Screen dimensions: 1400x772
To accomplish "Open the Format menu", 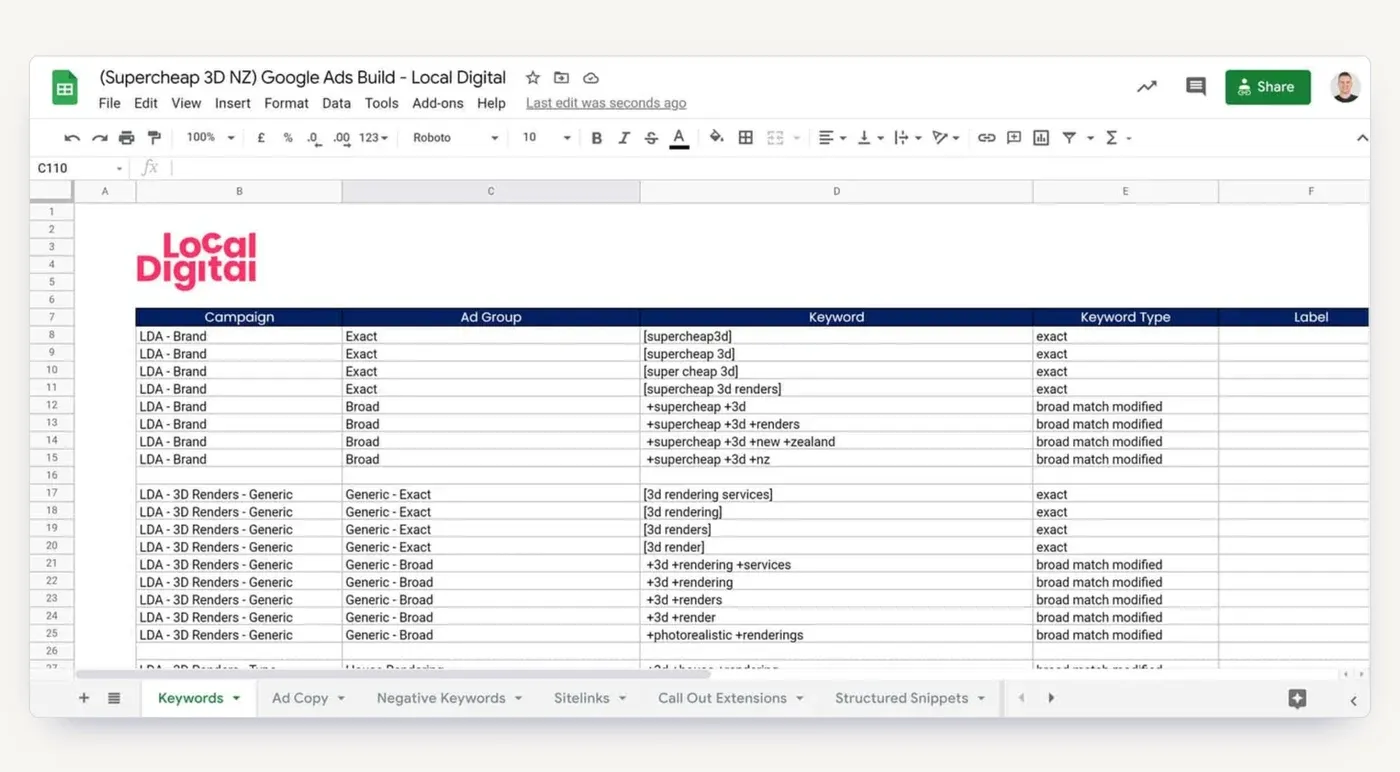I will pos(286,103).
